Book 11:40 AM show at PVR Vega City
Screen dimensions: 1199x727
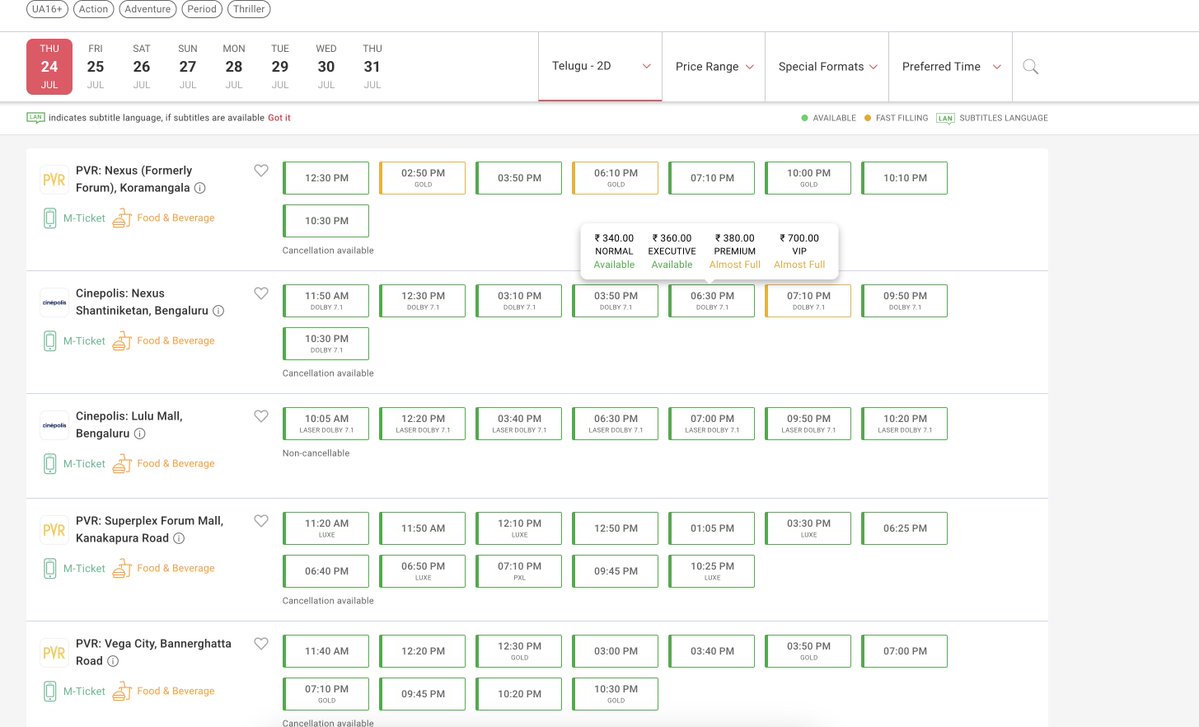(327, 651)
